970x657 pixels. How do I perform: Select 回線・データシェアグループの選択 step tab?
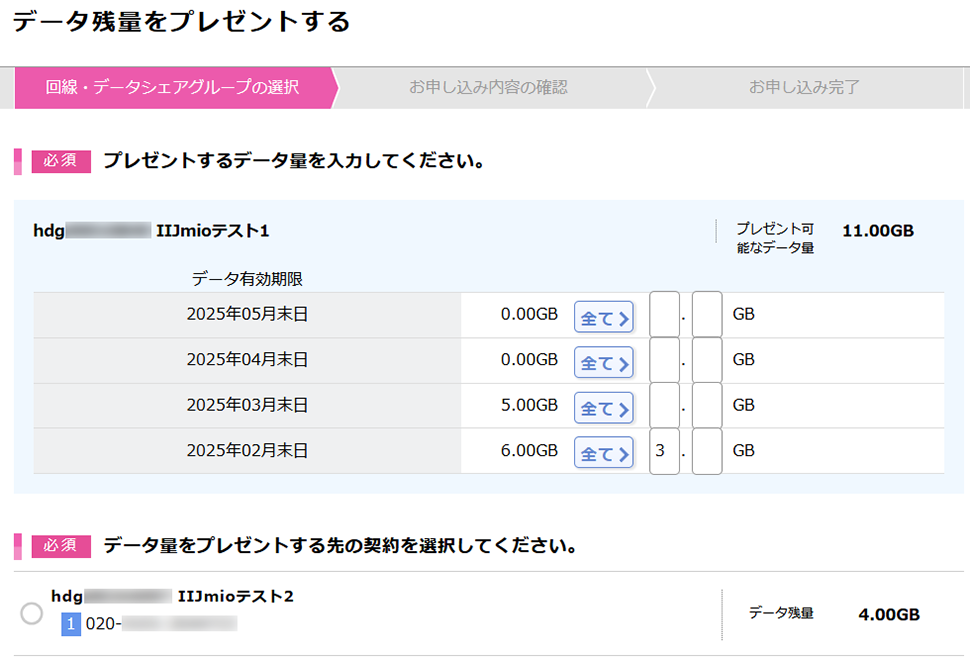(173, 87)
